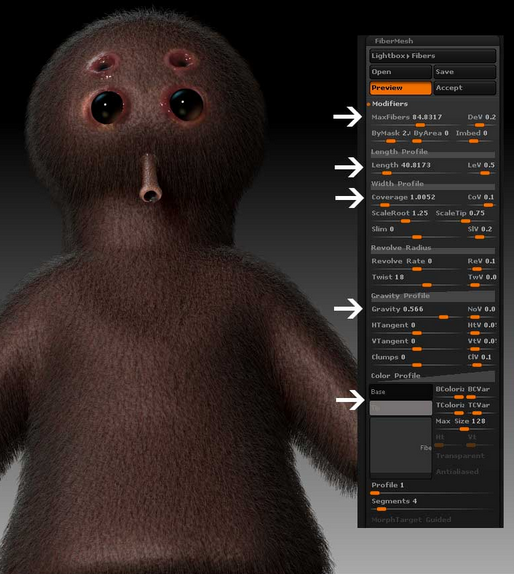This screenshot has height=574, width=514.
Task: Toggle the Preview button off
Action: pyautogui.click(x=400, y=88)
